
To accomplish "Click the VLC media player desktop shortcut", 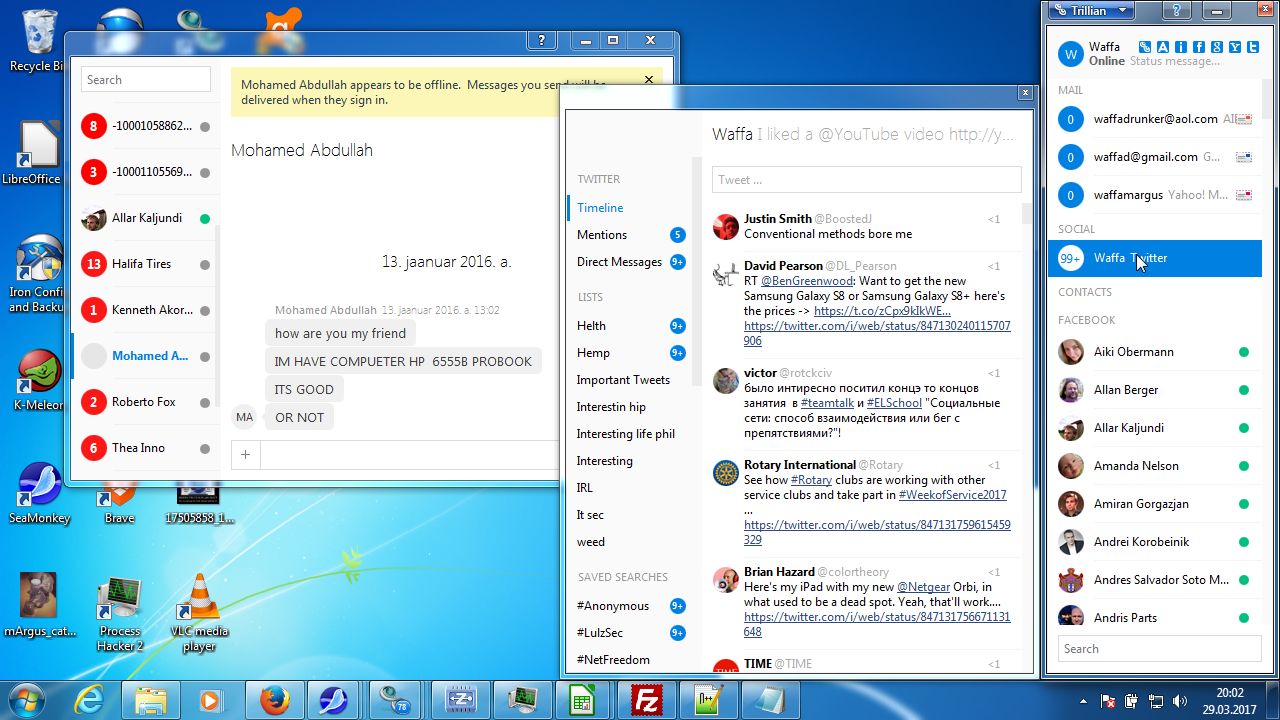I will tap(199, 612).
